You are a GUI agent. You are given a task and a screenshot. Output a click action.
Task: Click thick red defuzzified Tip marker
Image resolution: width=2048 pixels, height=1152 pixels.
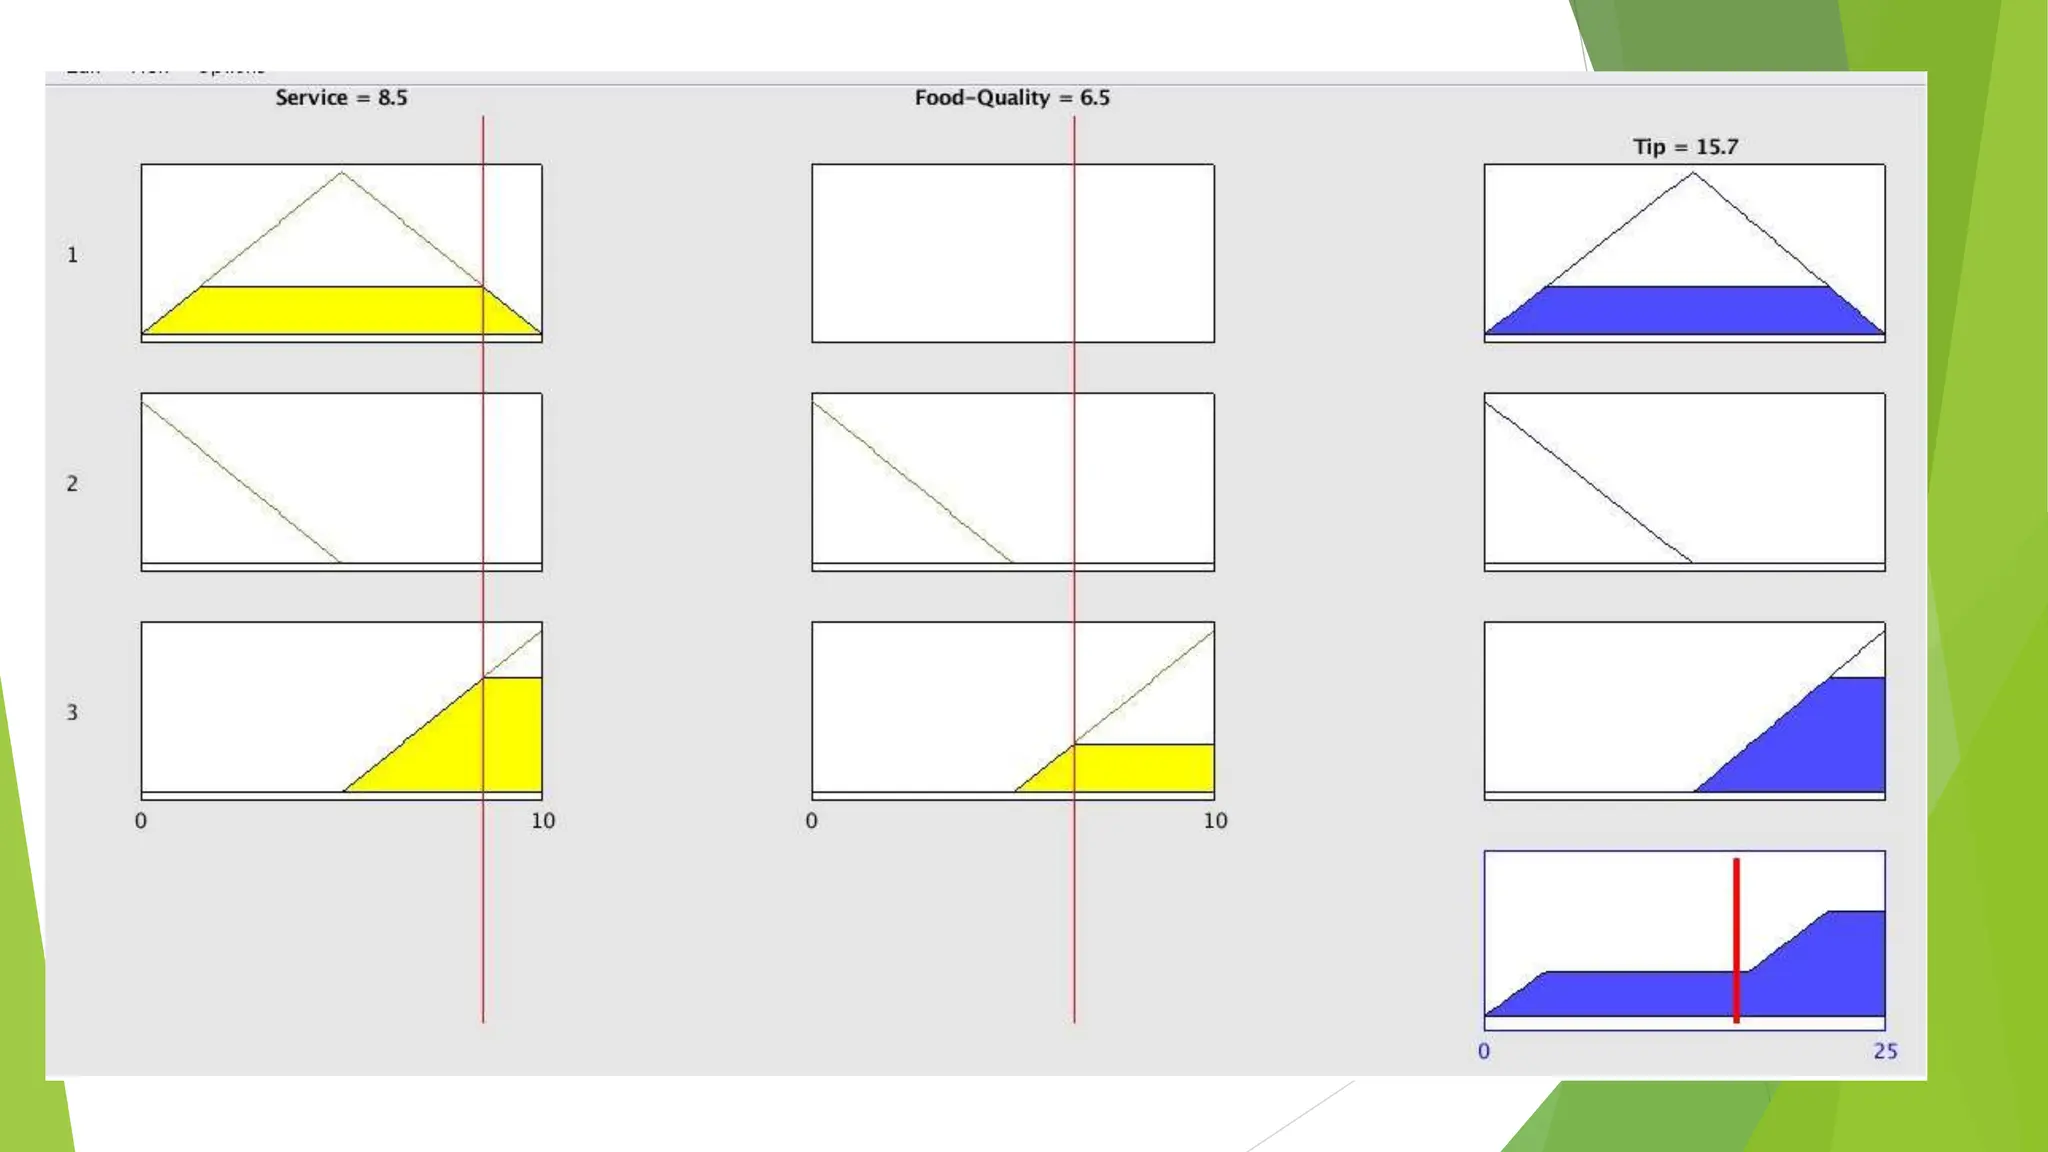[1736, 940]
